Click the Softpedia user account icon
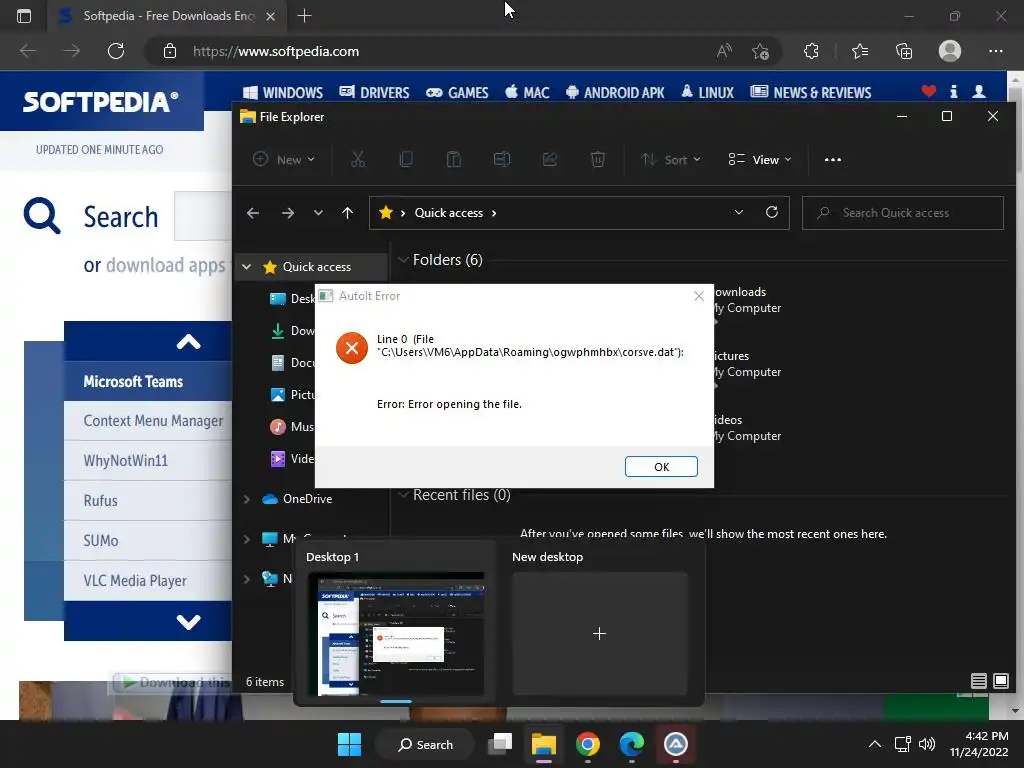1024x768 pixels. pos(978,91)
